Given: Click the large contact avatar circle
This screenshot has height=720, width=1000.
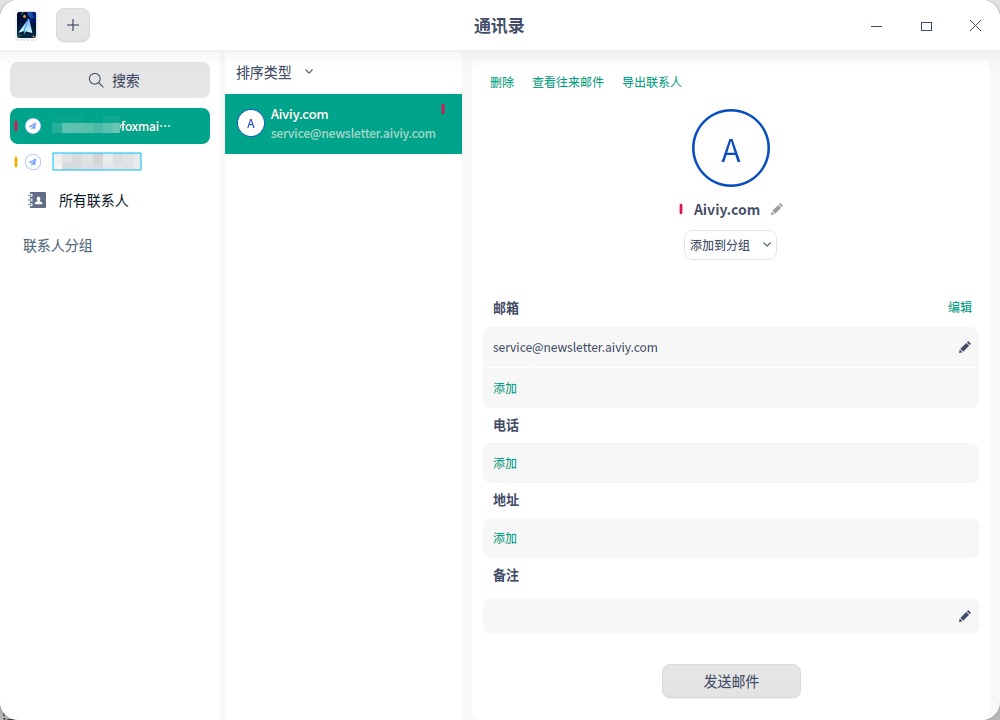Looking at the screenshot, I should (x=730, y=149).
